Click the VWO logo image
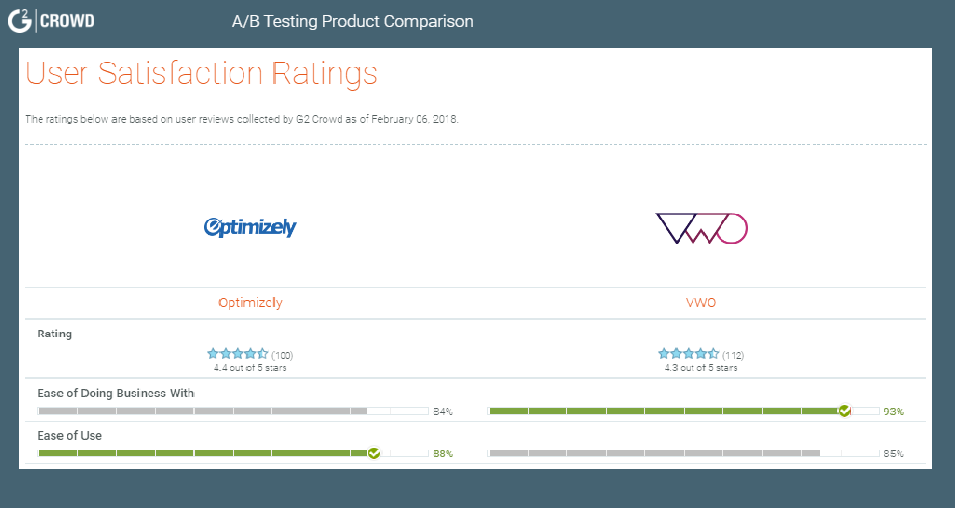The image size is (955, 508). coord(701,228)
